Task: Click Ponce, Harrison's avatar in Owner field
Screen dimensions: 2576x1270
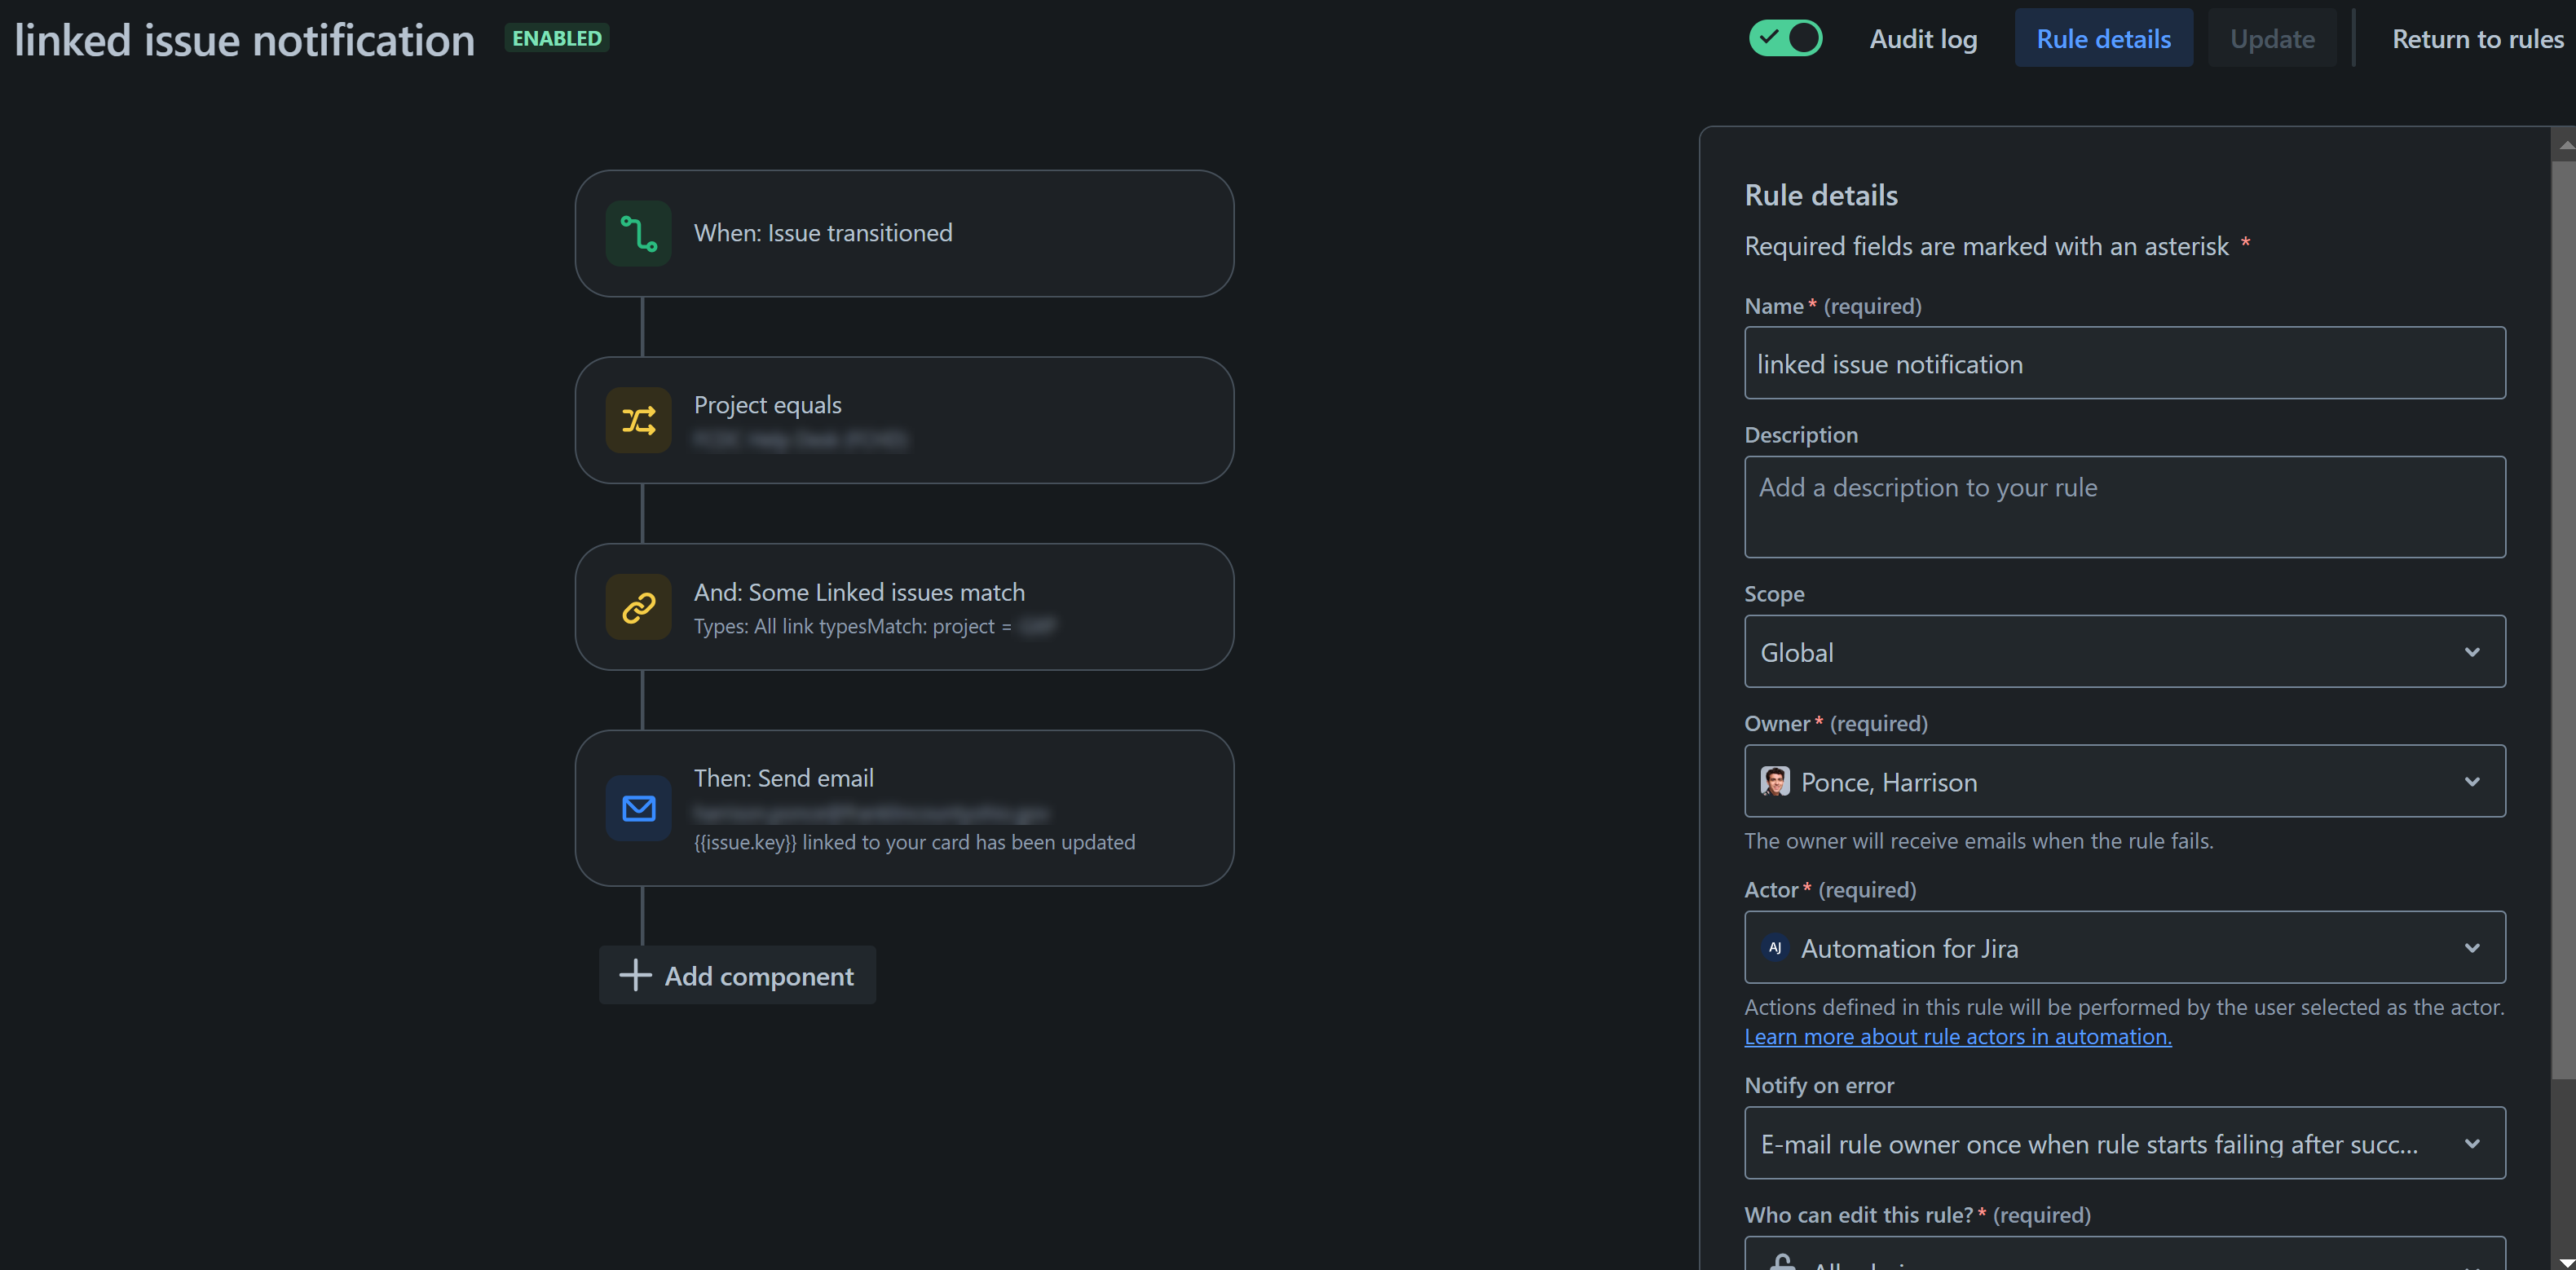Action: pos(1773,782)
